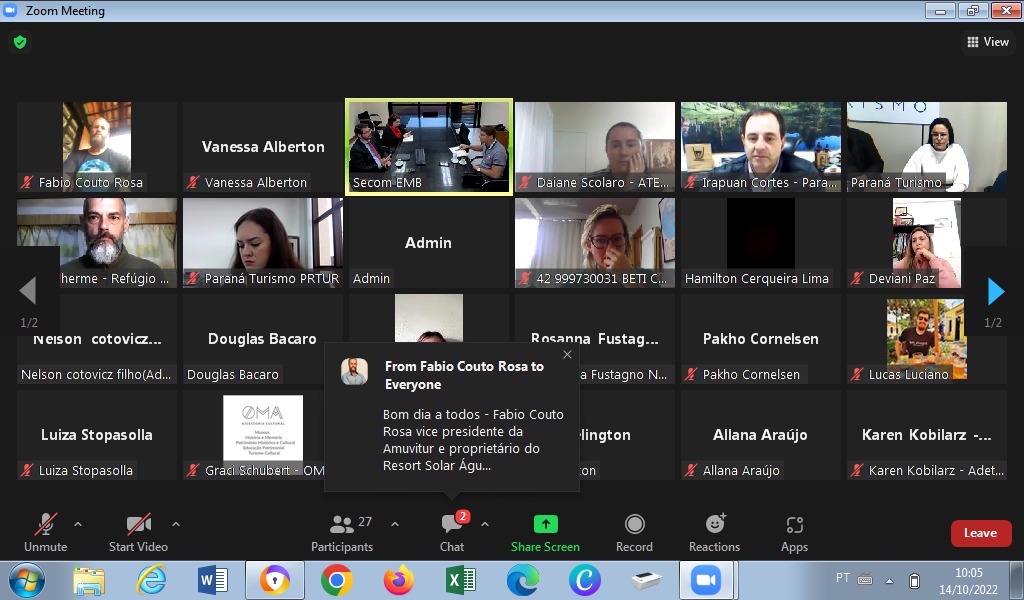Image resolution: width=1024 pixels, height=600 pixels.
Task: Open the View layout menu
Action: pos(987,42)
